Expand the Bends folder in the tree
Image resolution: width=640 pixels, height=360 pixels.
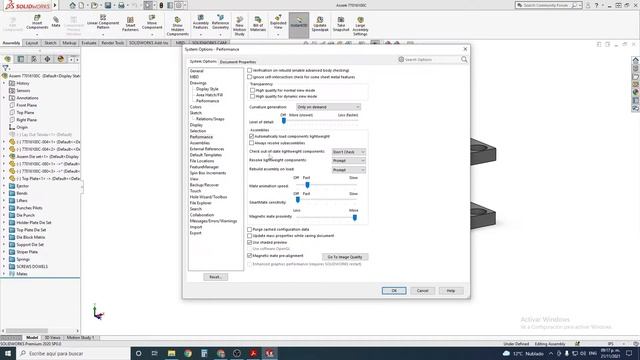pyautogui.click(x=4, y=193)
